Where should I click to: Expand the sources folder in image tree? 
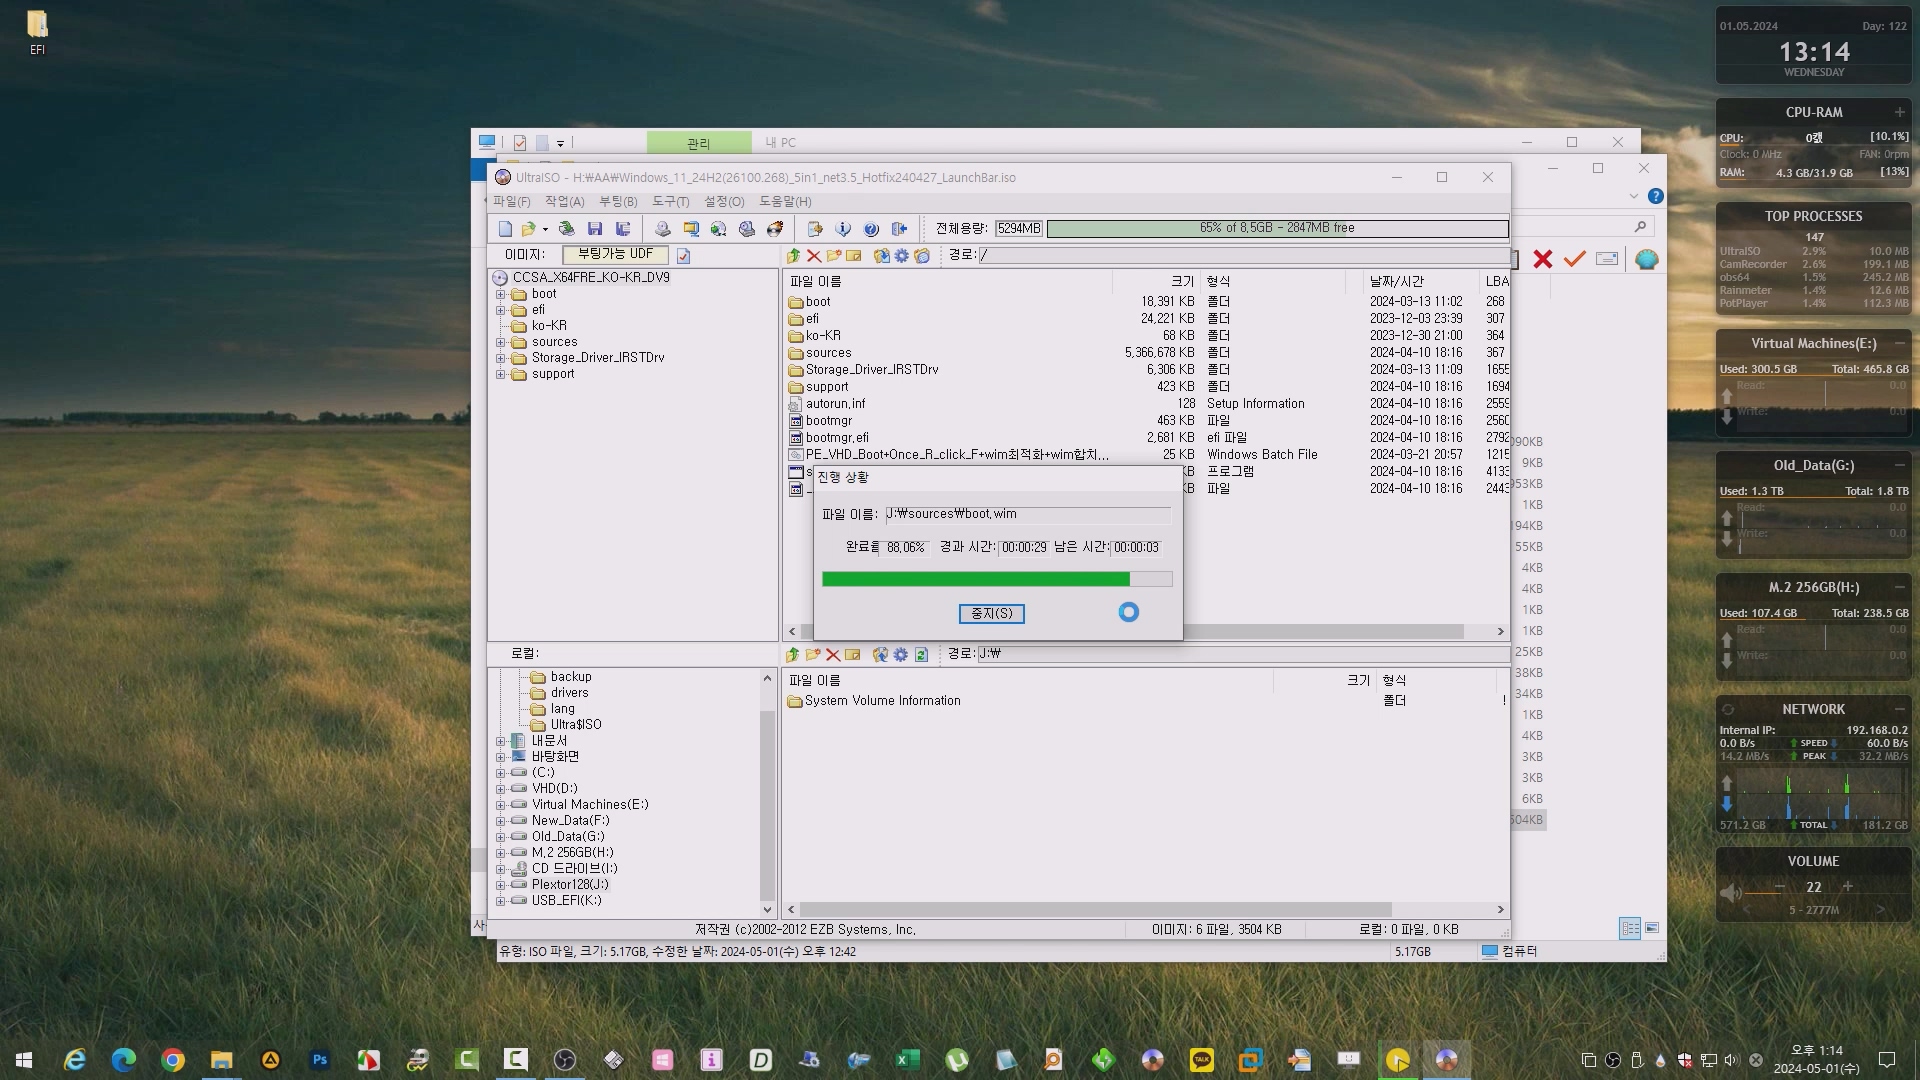click(x=500, y=342)
